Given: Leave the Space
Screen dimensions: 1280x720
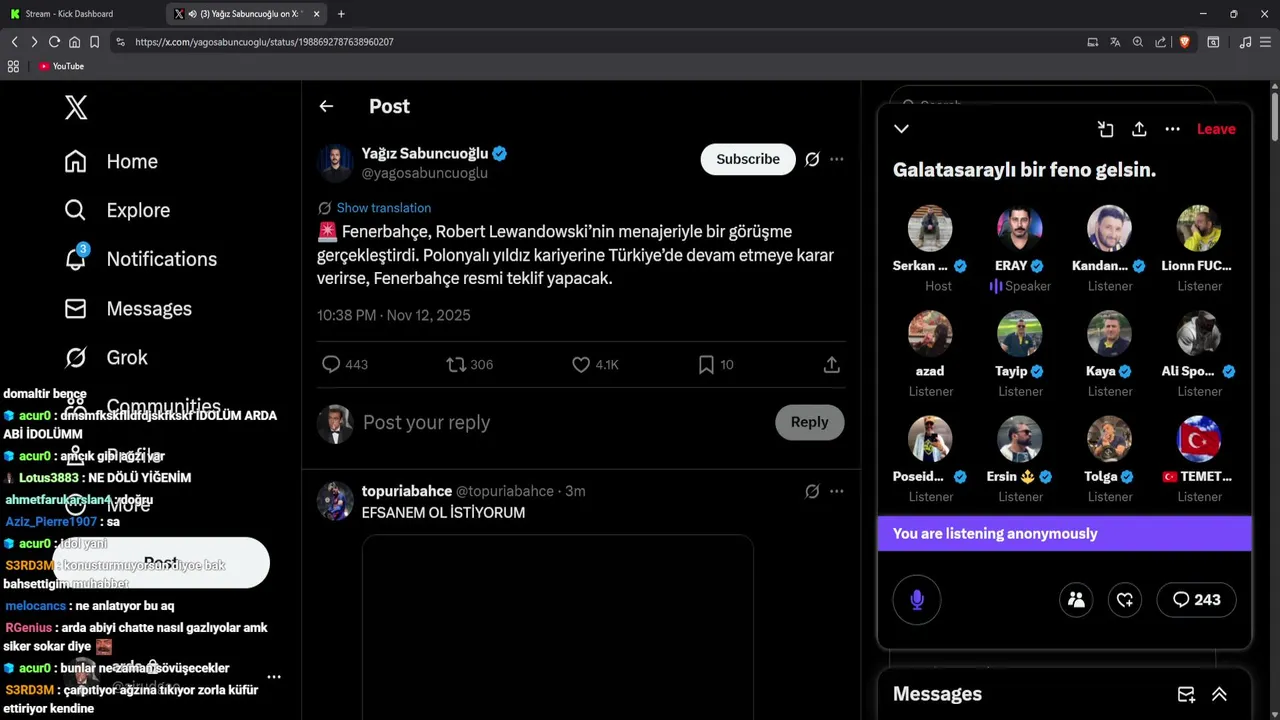Looking at the screenshot, I should pyautogui.click(x=1216, y=129).
